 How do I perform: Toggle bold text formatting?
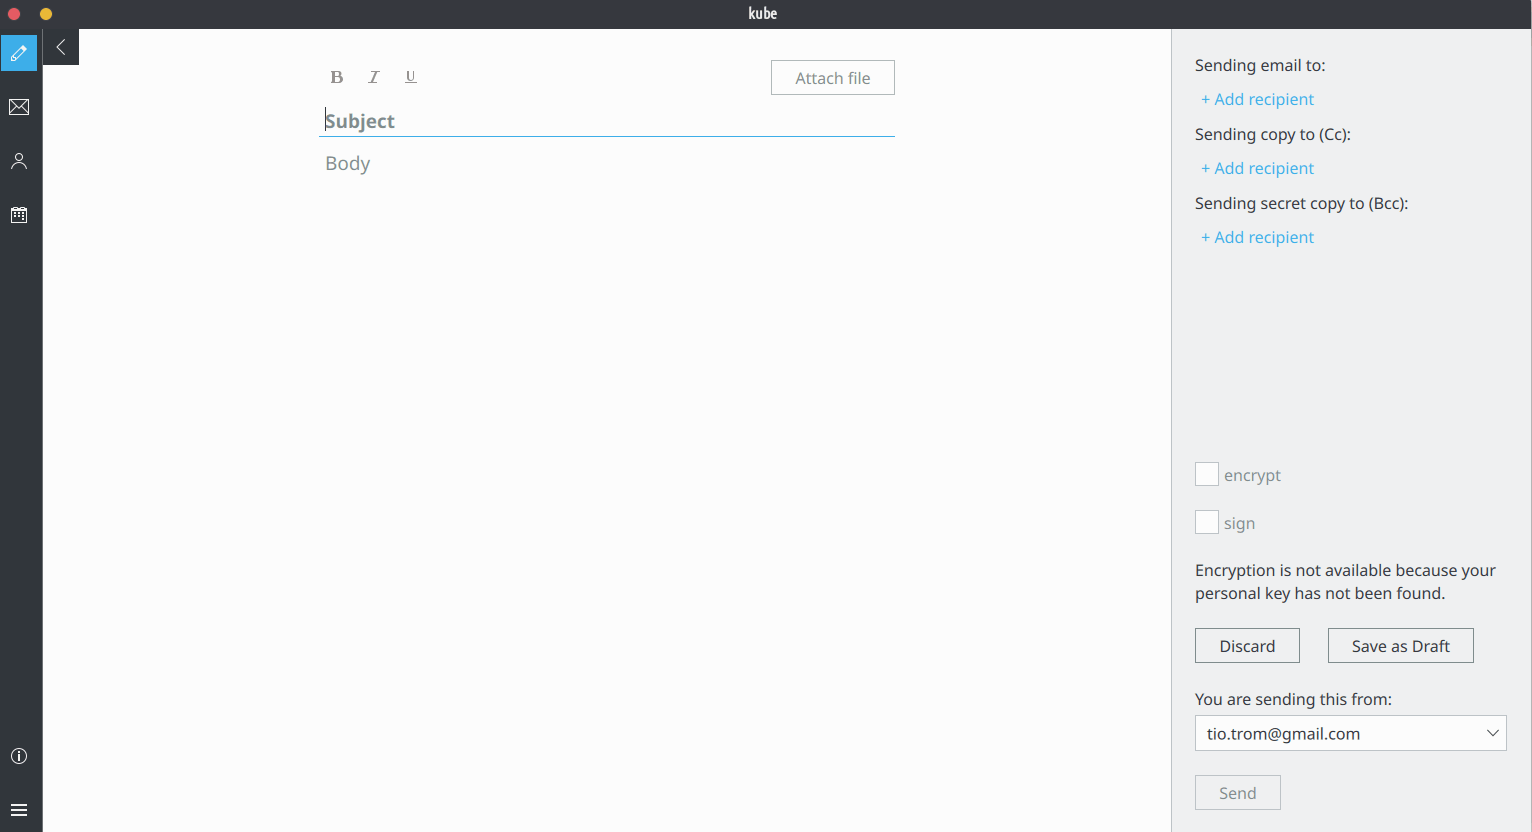pos(337,77)
